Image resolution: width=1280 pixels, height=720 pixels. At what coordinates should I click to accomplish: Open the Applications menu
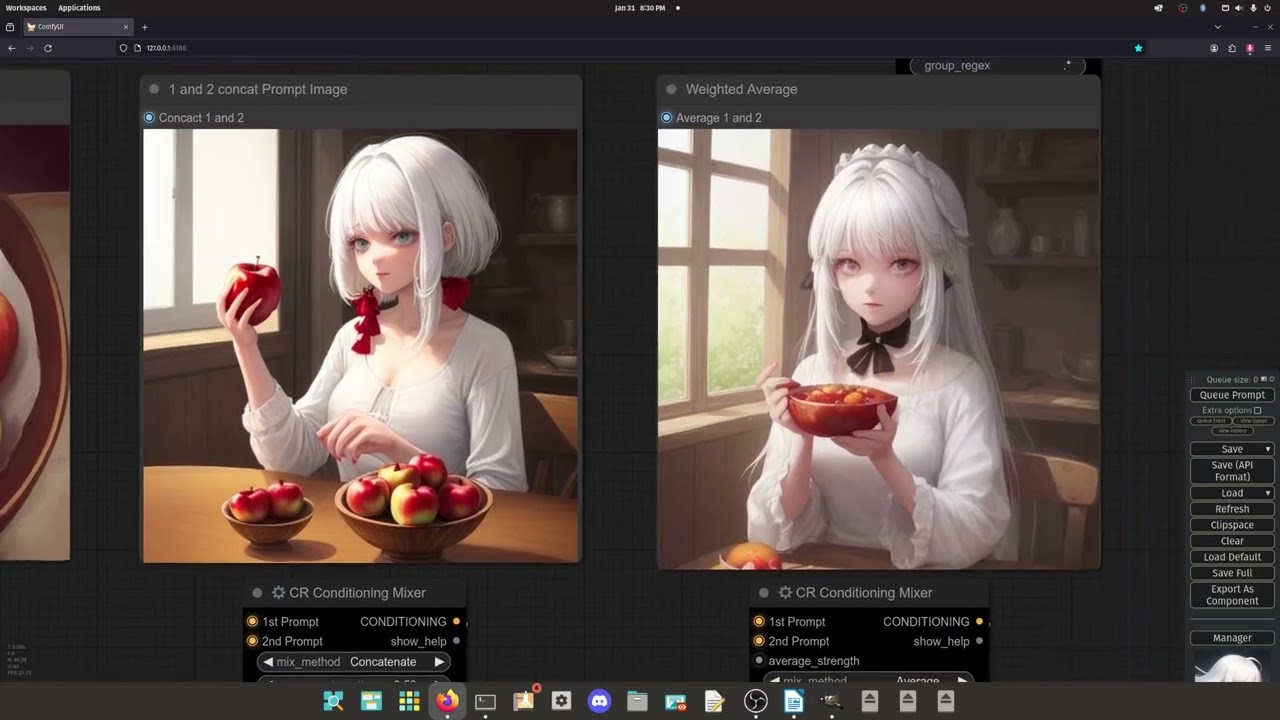pos(79,8)
